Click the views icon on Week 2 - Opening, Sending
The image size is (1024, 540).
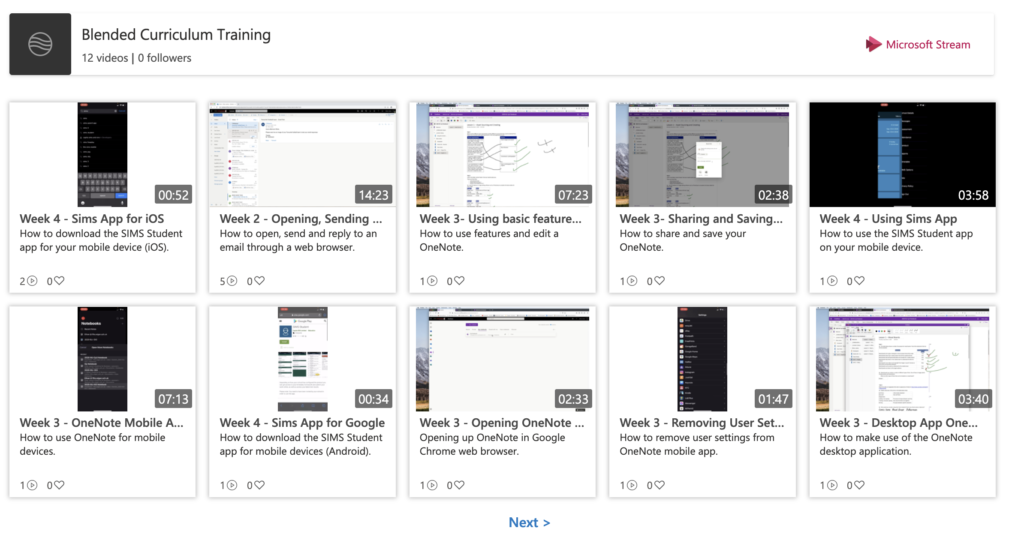click(232, 281)
